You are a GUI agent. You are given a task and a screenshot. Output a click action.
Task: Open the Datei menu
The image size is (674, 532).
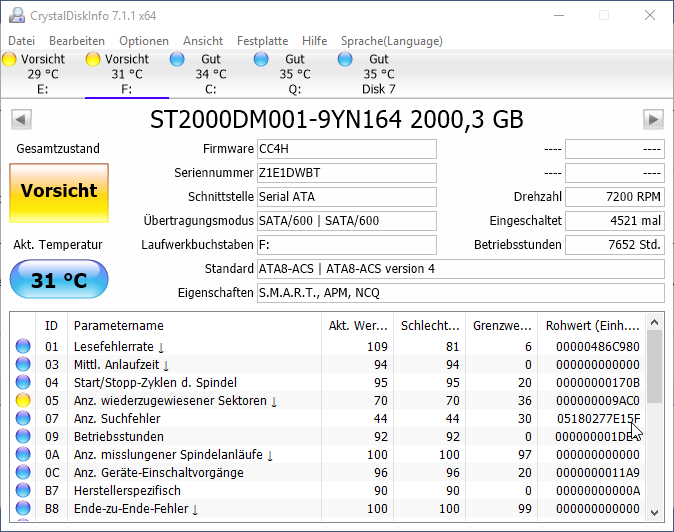point(21,41)
